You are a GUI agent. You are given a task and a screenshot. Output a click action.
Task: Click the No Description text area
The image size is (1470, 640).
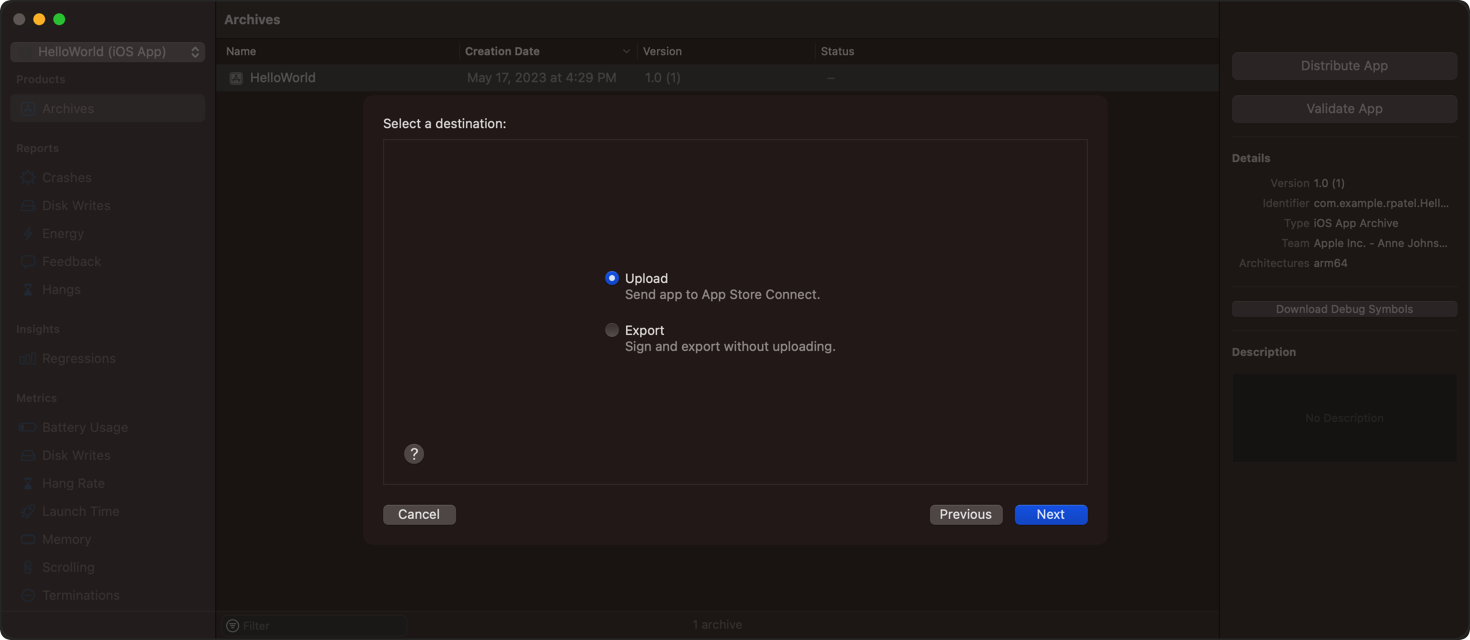coord(1344,418)
